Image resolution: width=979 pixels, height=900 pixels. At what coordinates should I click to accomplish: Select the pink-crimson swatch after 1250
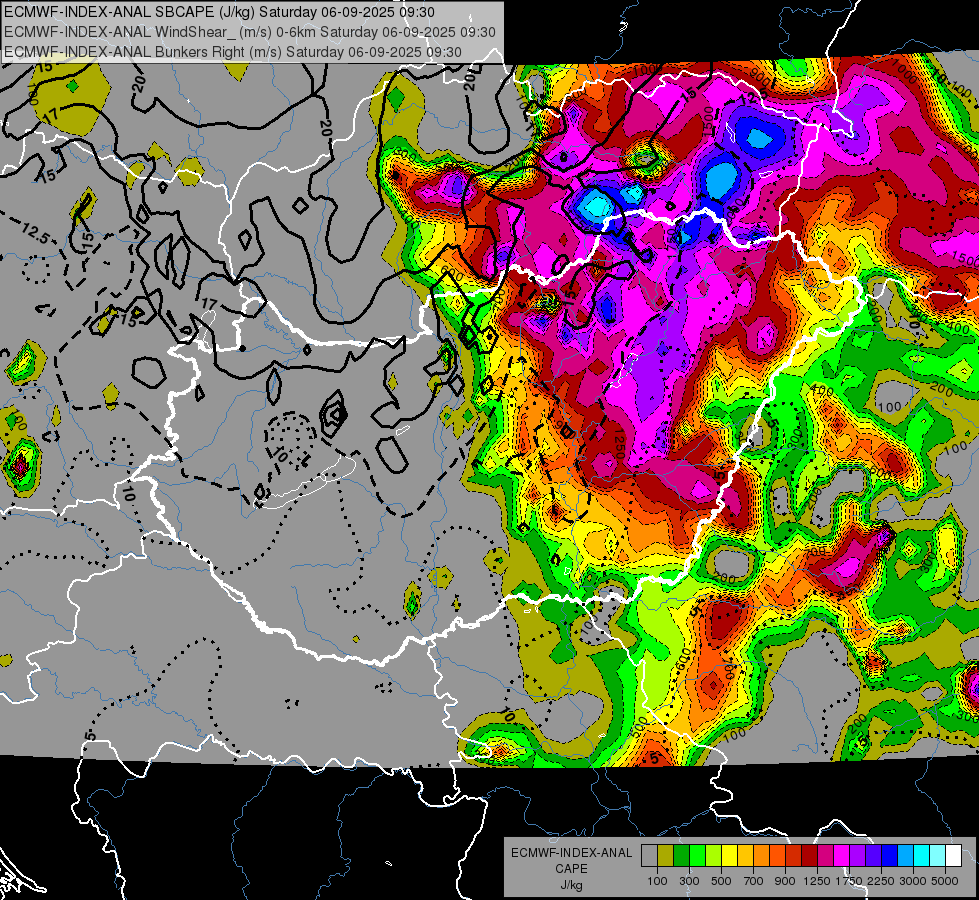tap(826, 856)
